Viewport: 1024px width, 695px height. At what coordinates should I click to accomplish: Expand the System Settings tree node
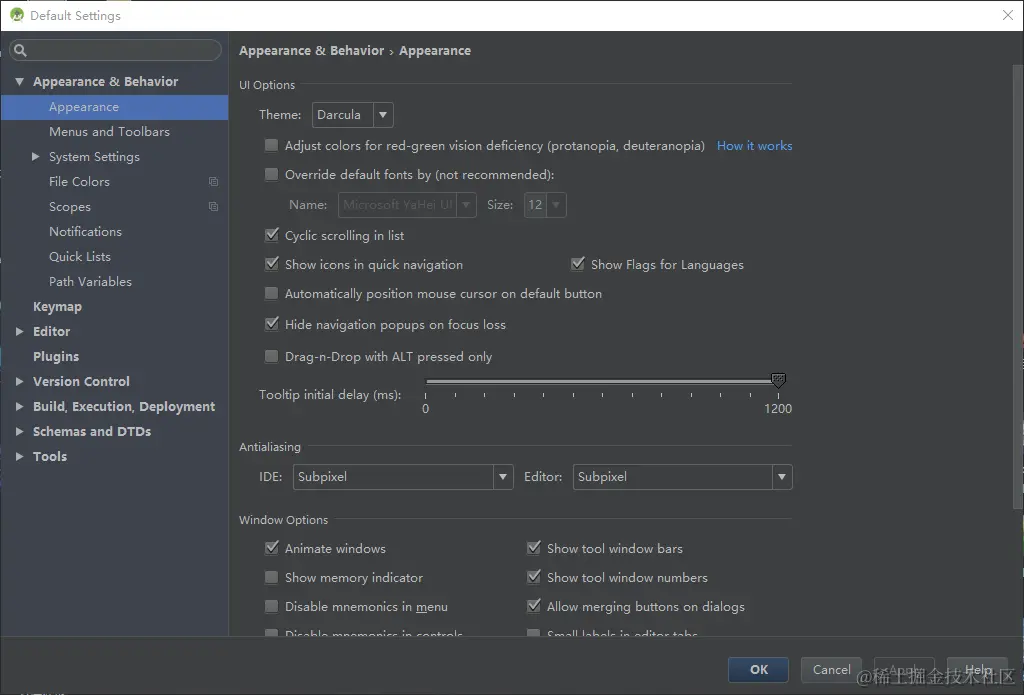[x=36, y=157]
